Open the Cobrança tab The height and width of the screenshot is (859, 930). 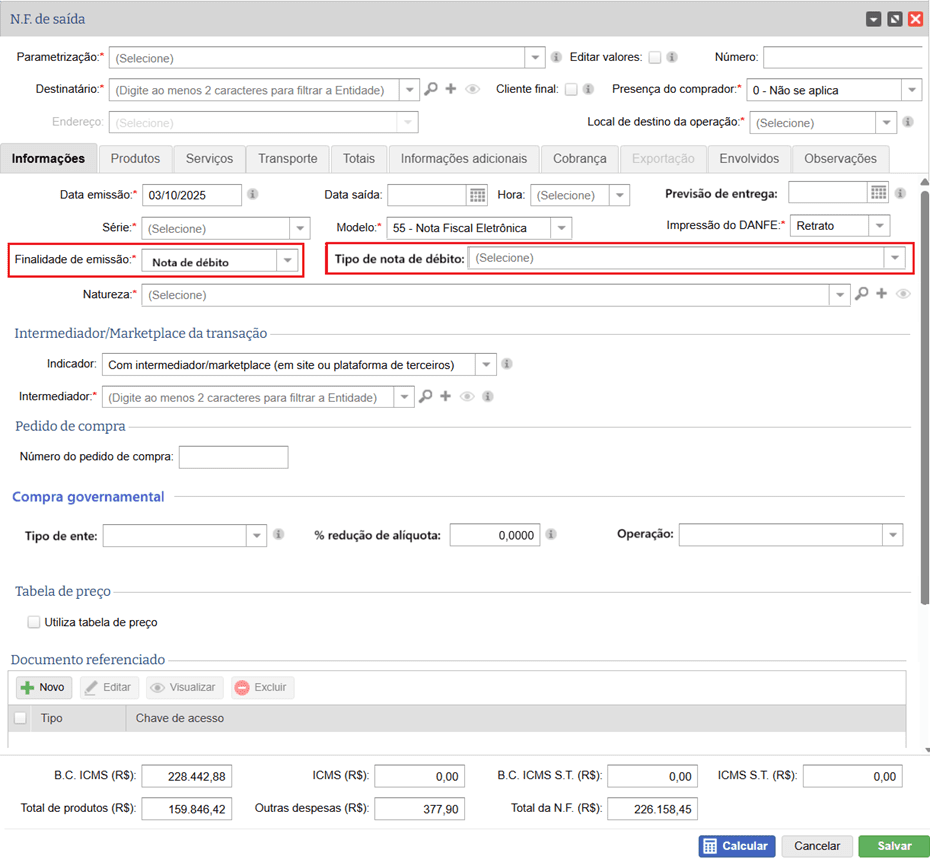[579, 159]
